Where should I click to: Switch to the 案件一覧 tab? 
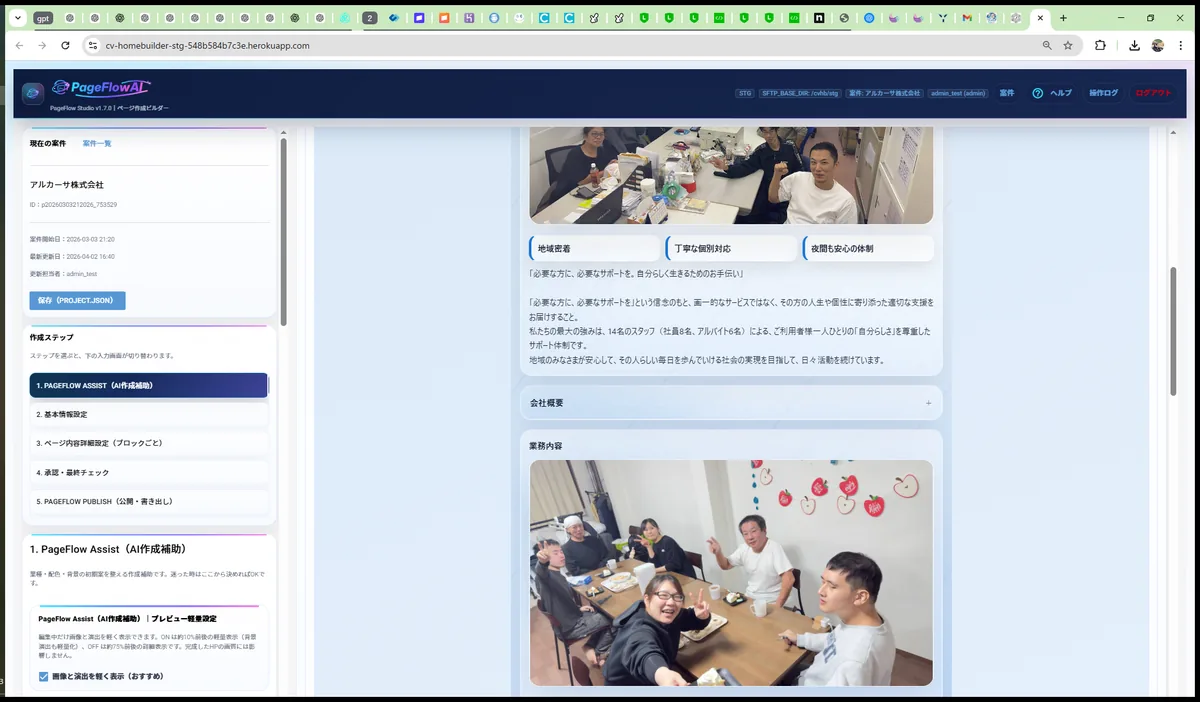[x=97, y=143]
